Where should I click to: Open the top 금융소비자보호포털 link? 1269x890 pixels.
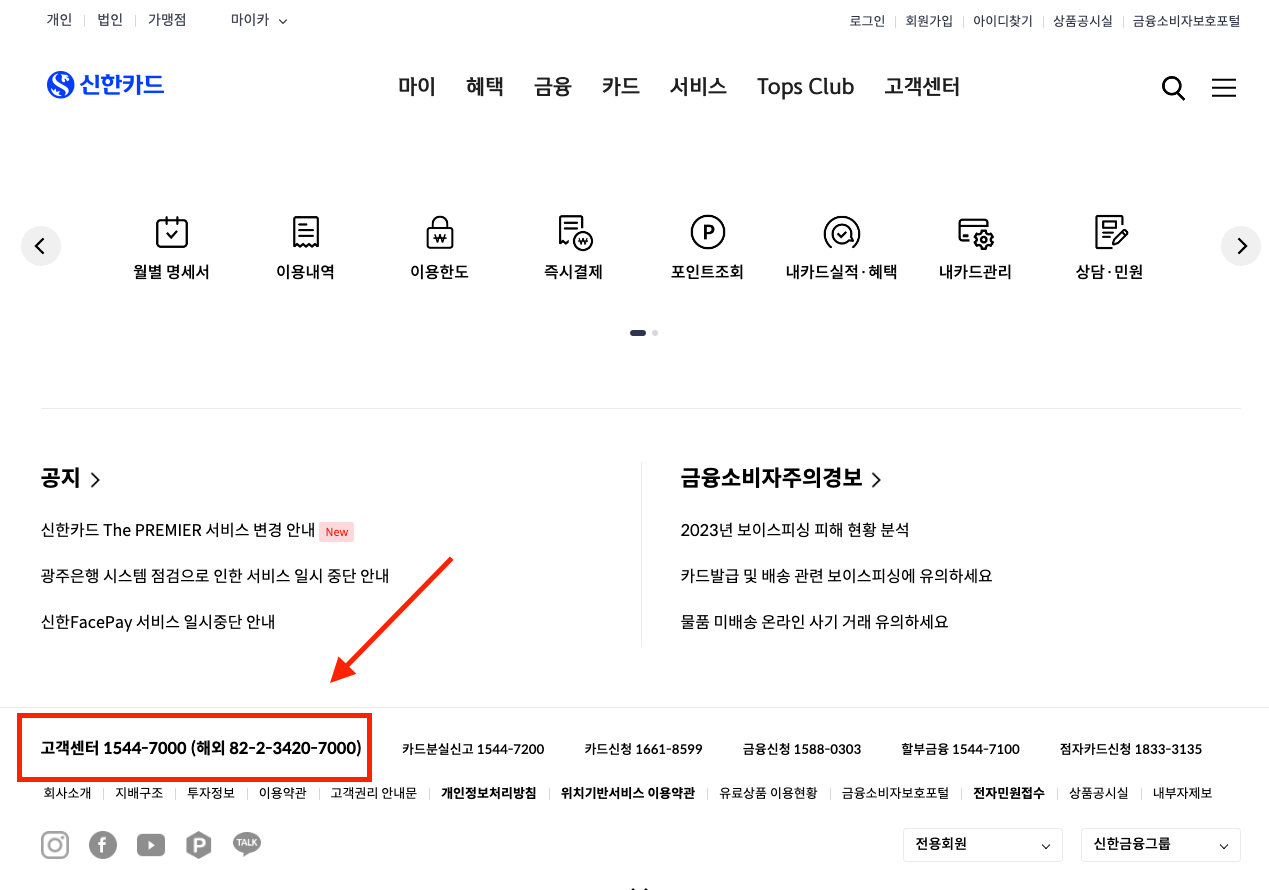pos(1187,21)
